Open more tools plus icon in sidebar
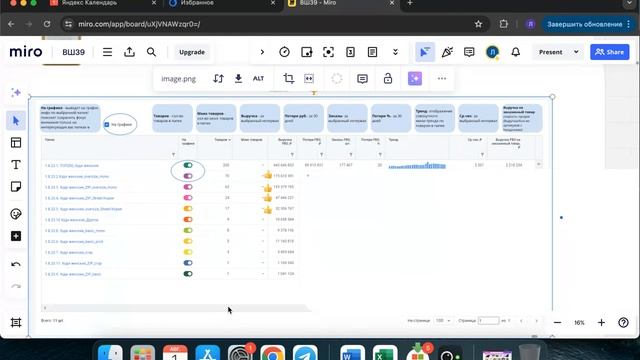Screen dimensions: 640x360 (16, 236)
